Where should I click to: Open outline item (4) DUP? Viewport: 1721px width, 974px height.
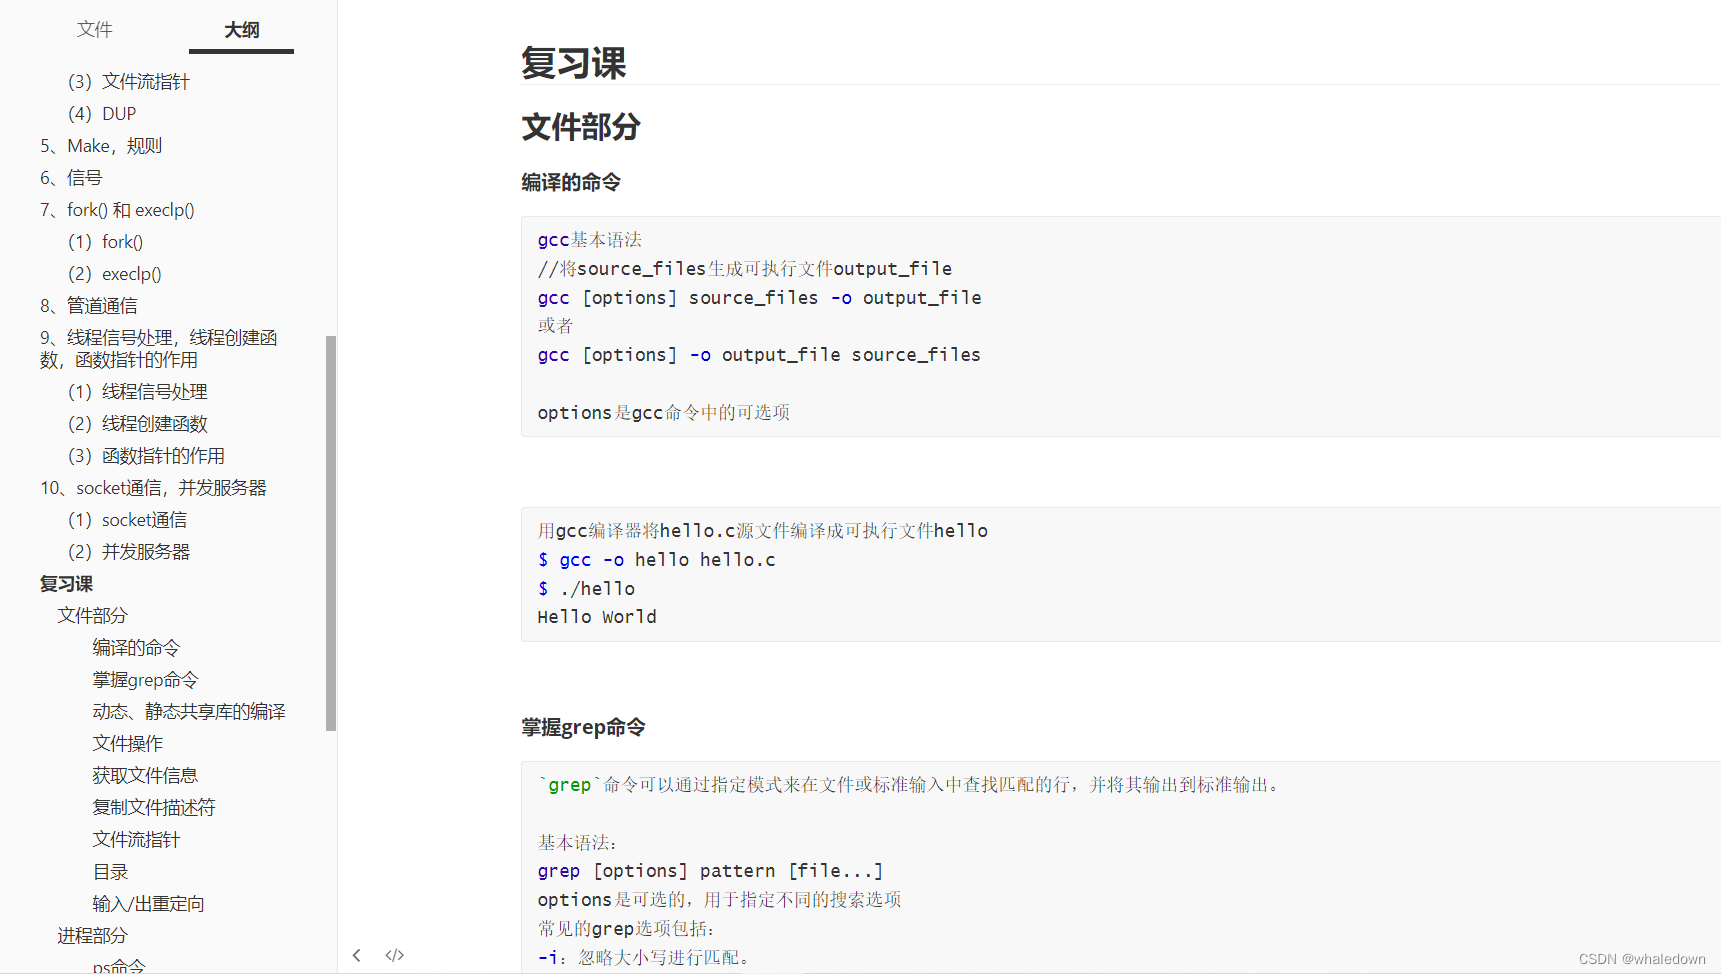pyautogui.click(x=102, y=113)
